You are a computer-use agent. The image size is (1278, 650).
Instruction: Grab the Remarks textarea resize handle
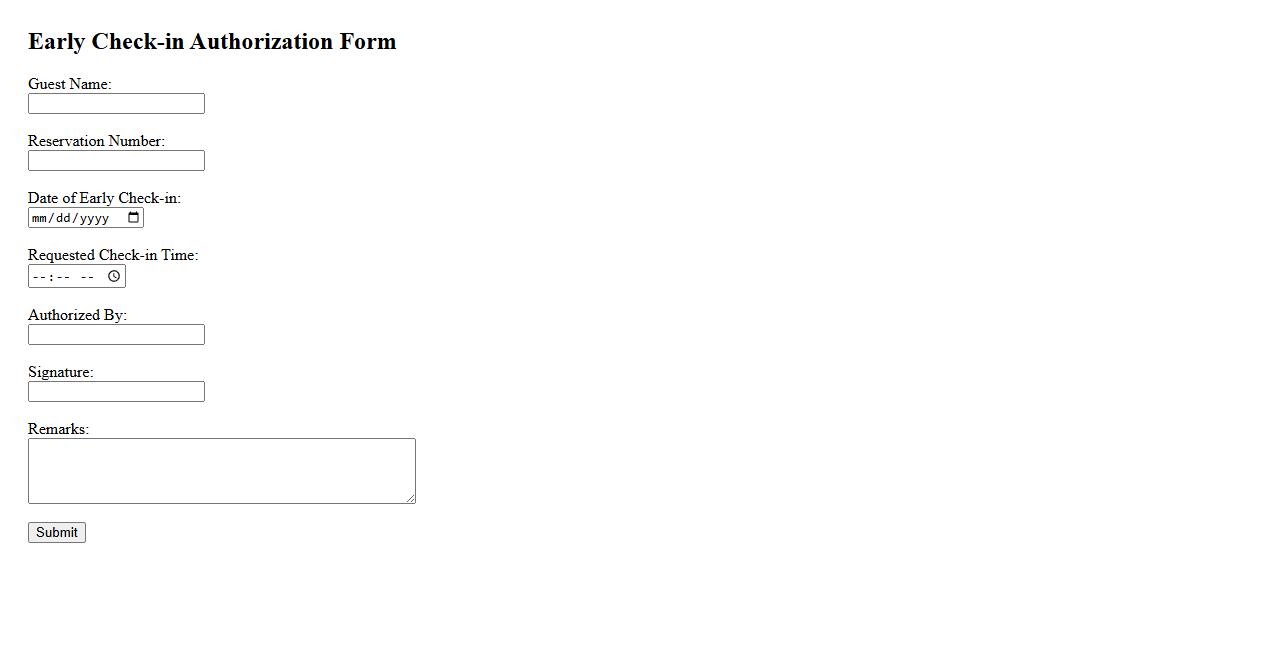(410, 498)
